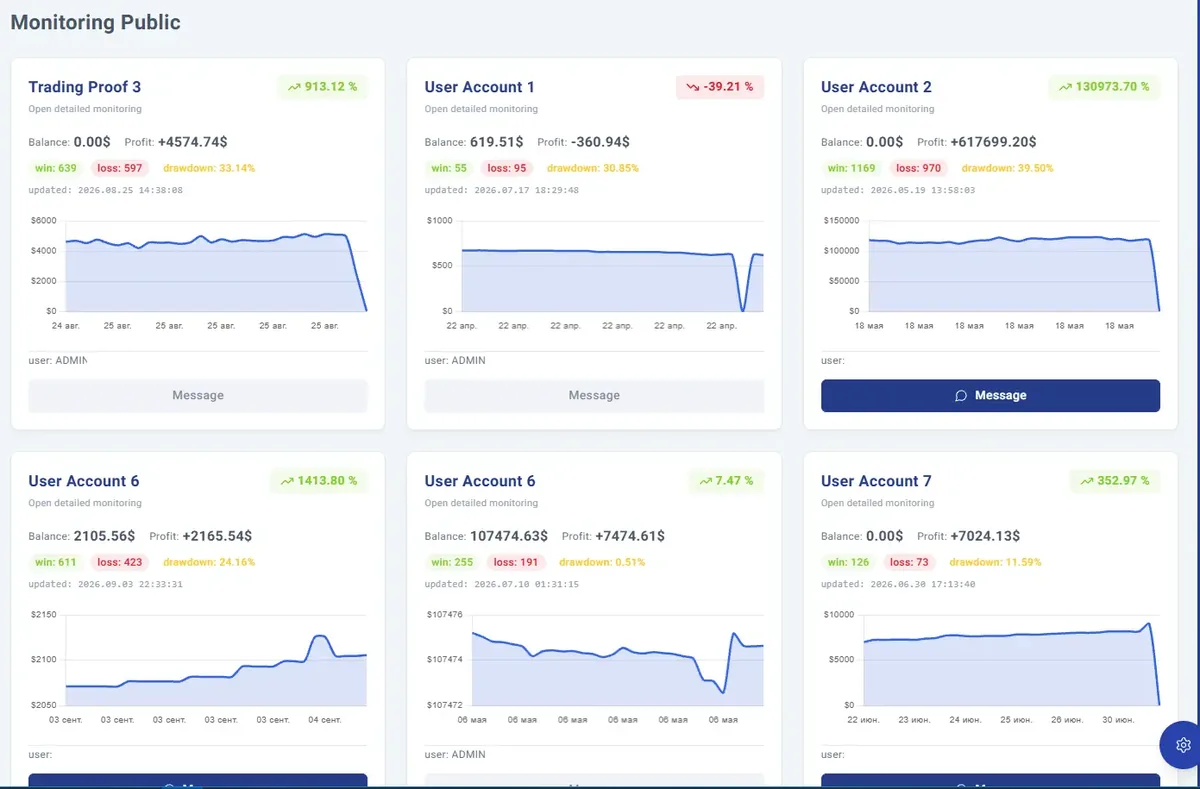Screen dimensions: 1200x789
Task: Click the profit value +4574.74$
Action: click(x=194, y=142)
